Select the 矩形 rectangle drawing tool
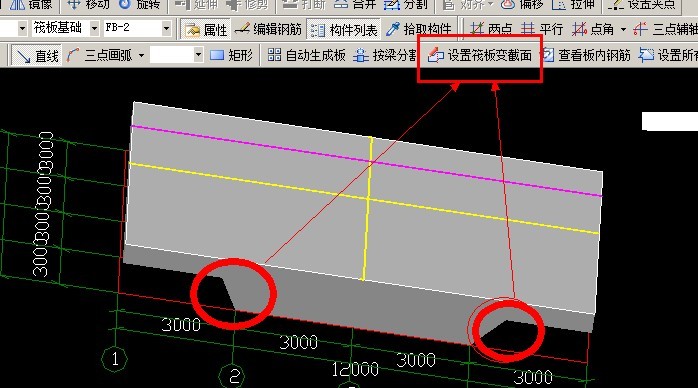The height and width of the screenshot is (388, 698). pyautogui.click(x=231, y=55)
